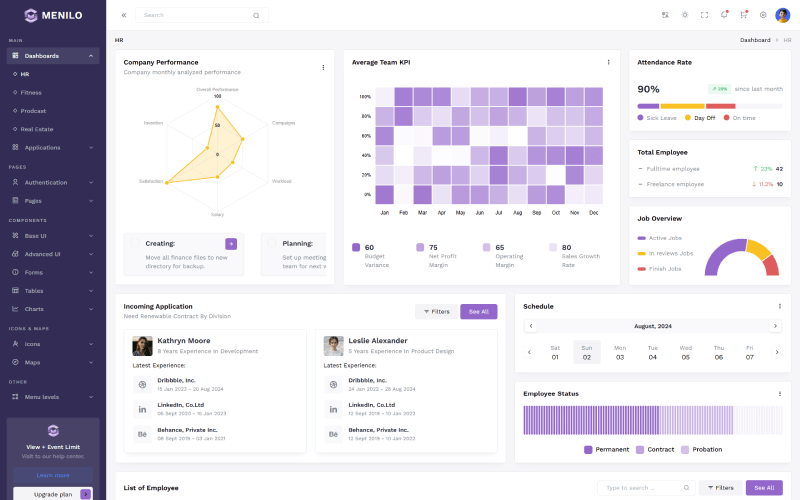Click the Budget Variance purple legend swatch

click(x=356, y=247)
